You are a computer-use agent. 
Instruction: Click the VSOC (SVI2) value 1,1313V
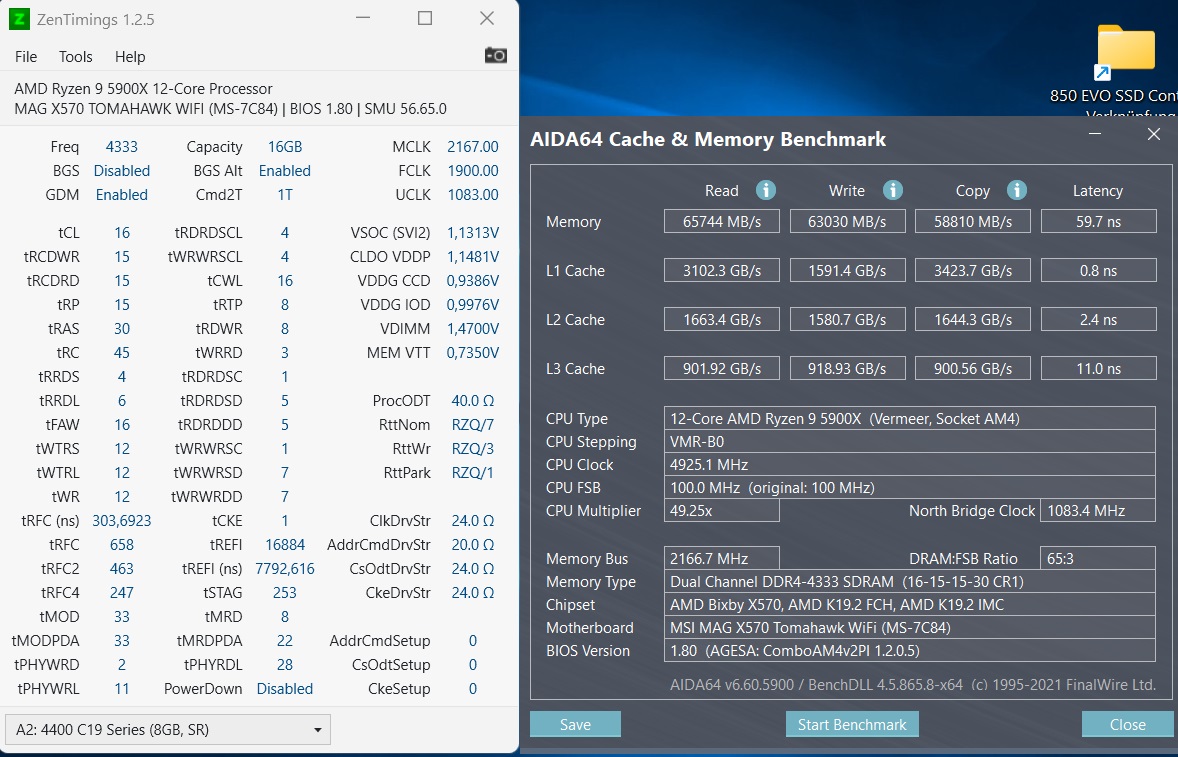tap(473, 232)
